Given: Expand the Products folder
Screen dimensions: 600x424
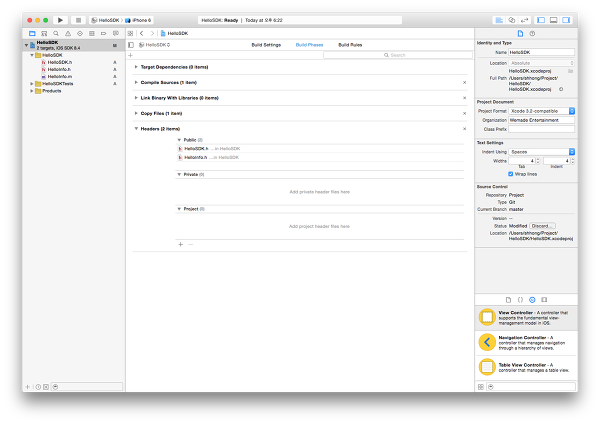Looking at the screenshot, I should [x=32, y=91].
